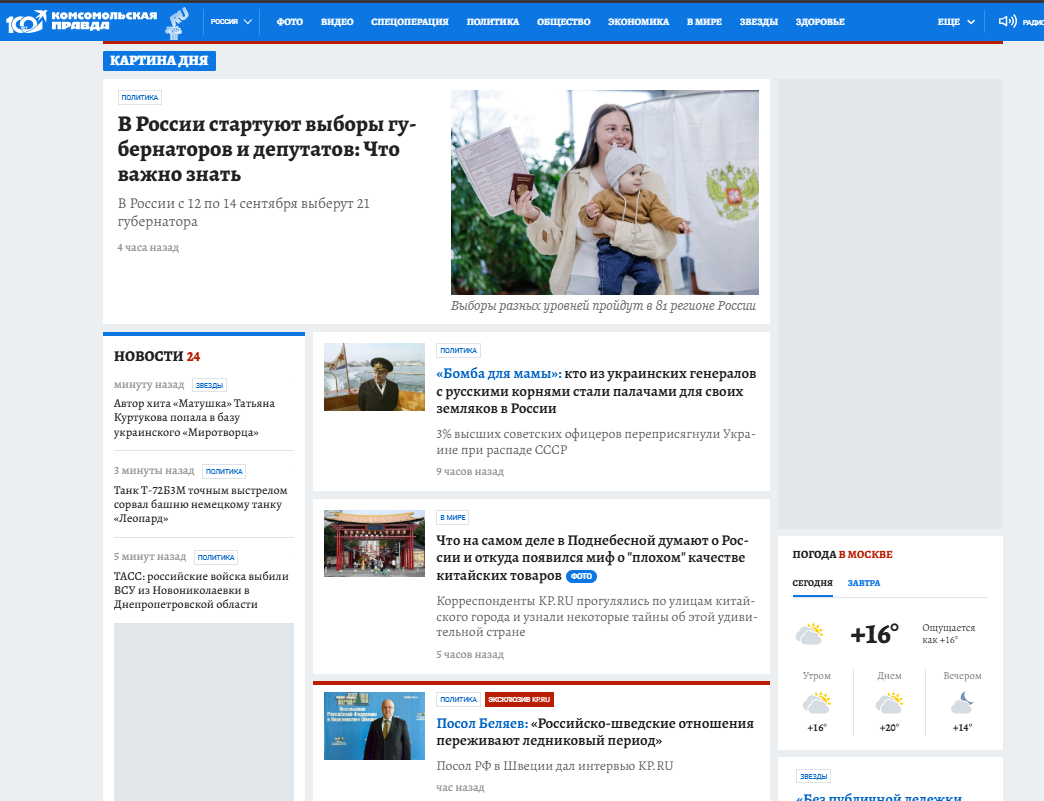Open the Россия region dropdown

(x=231, y=22)
